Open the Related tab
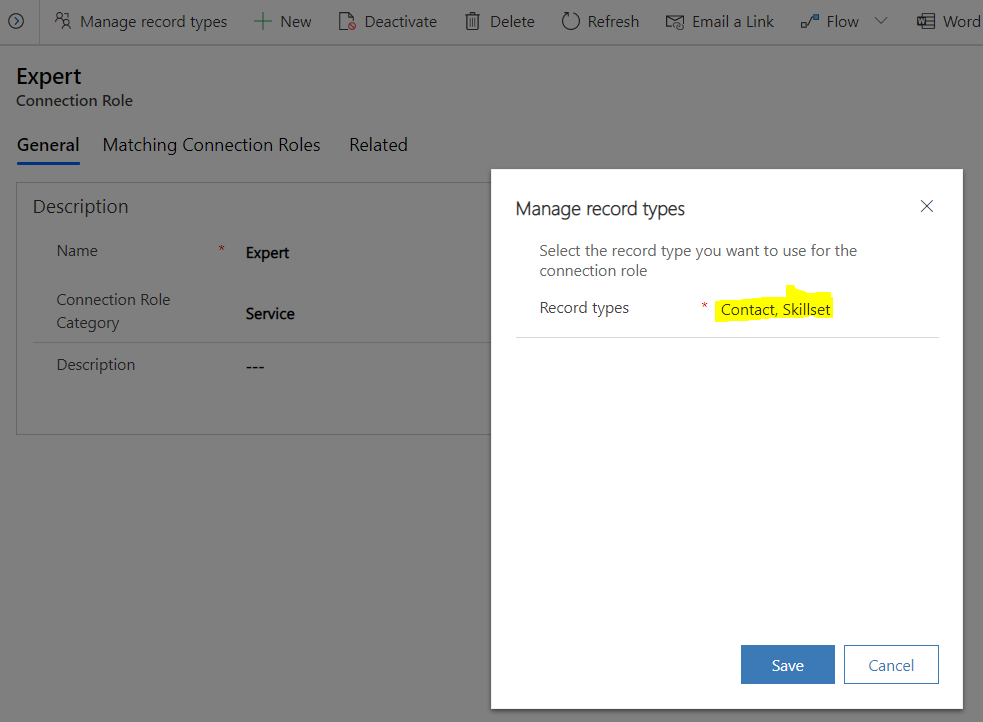The height and width of the screenshot is (722, 983). pyautogui.click(x=378, y=145)
